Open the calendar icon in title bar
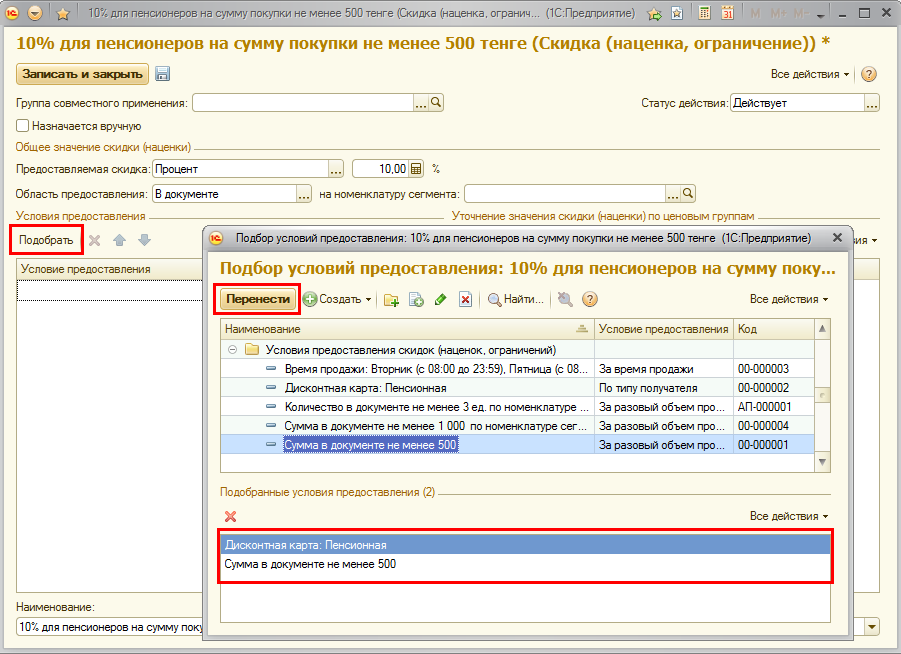The width and height of the screenshot is (901, 654). click(727, 14)
